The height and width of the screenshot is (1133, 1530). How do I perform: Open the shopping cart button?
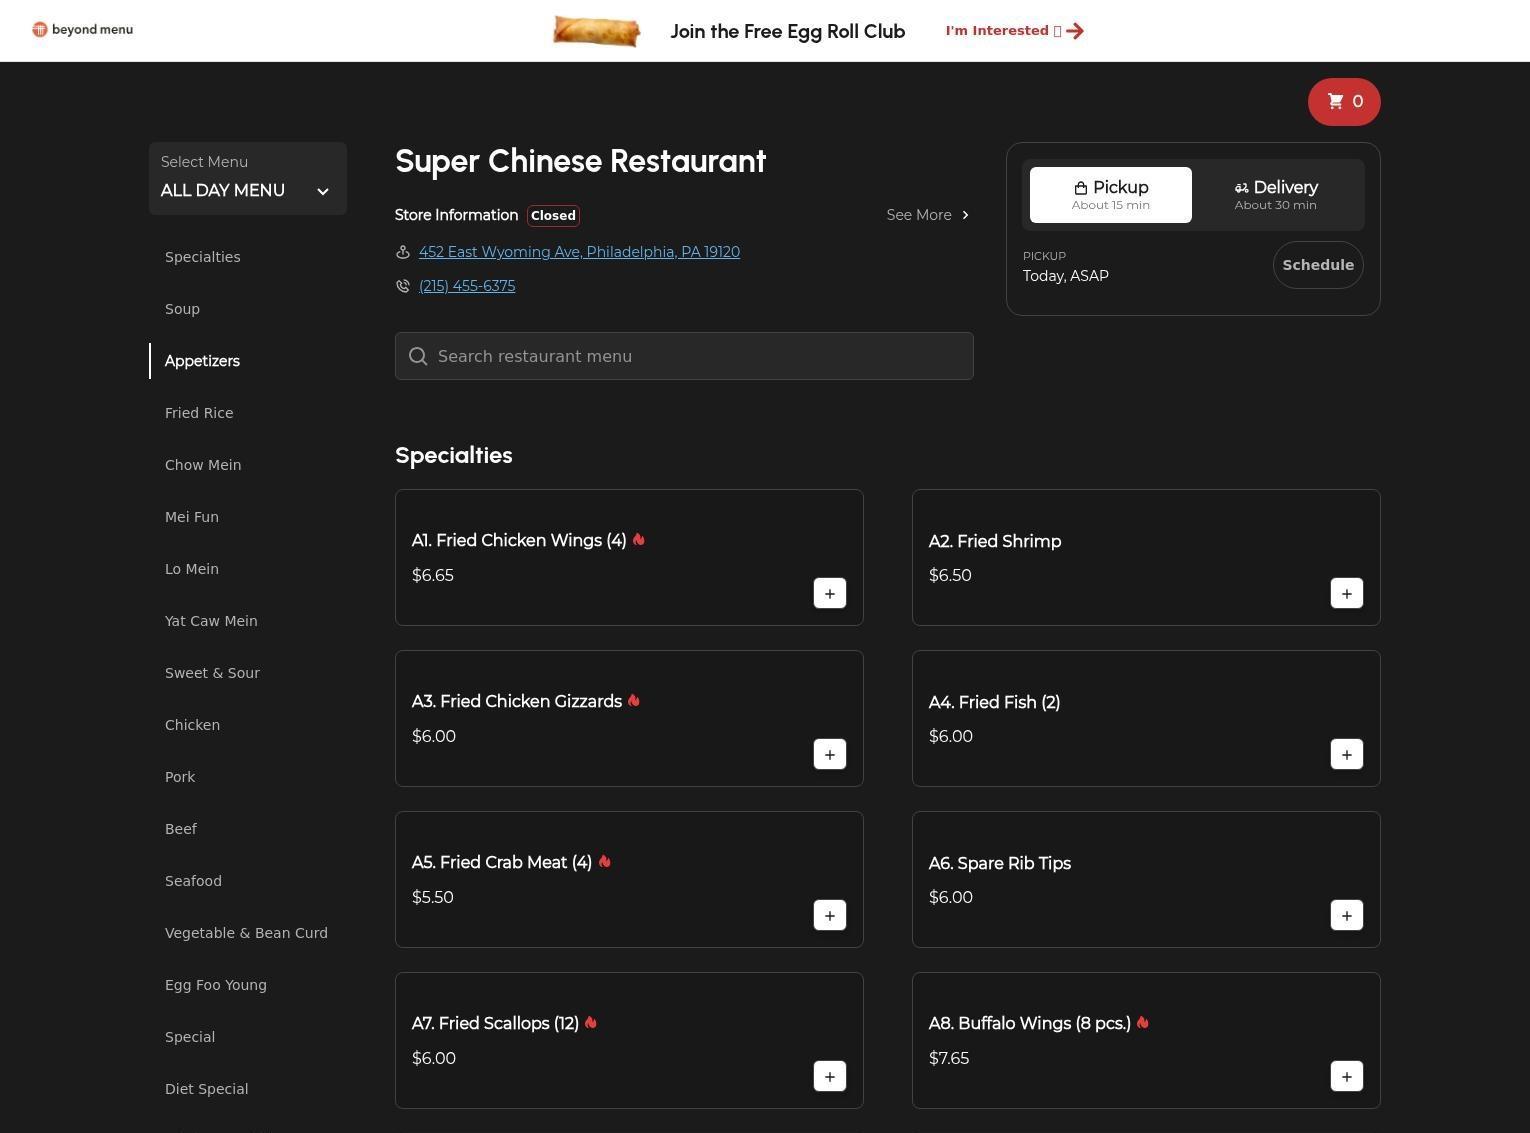[1343, 102]
